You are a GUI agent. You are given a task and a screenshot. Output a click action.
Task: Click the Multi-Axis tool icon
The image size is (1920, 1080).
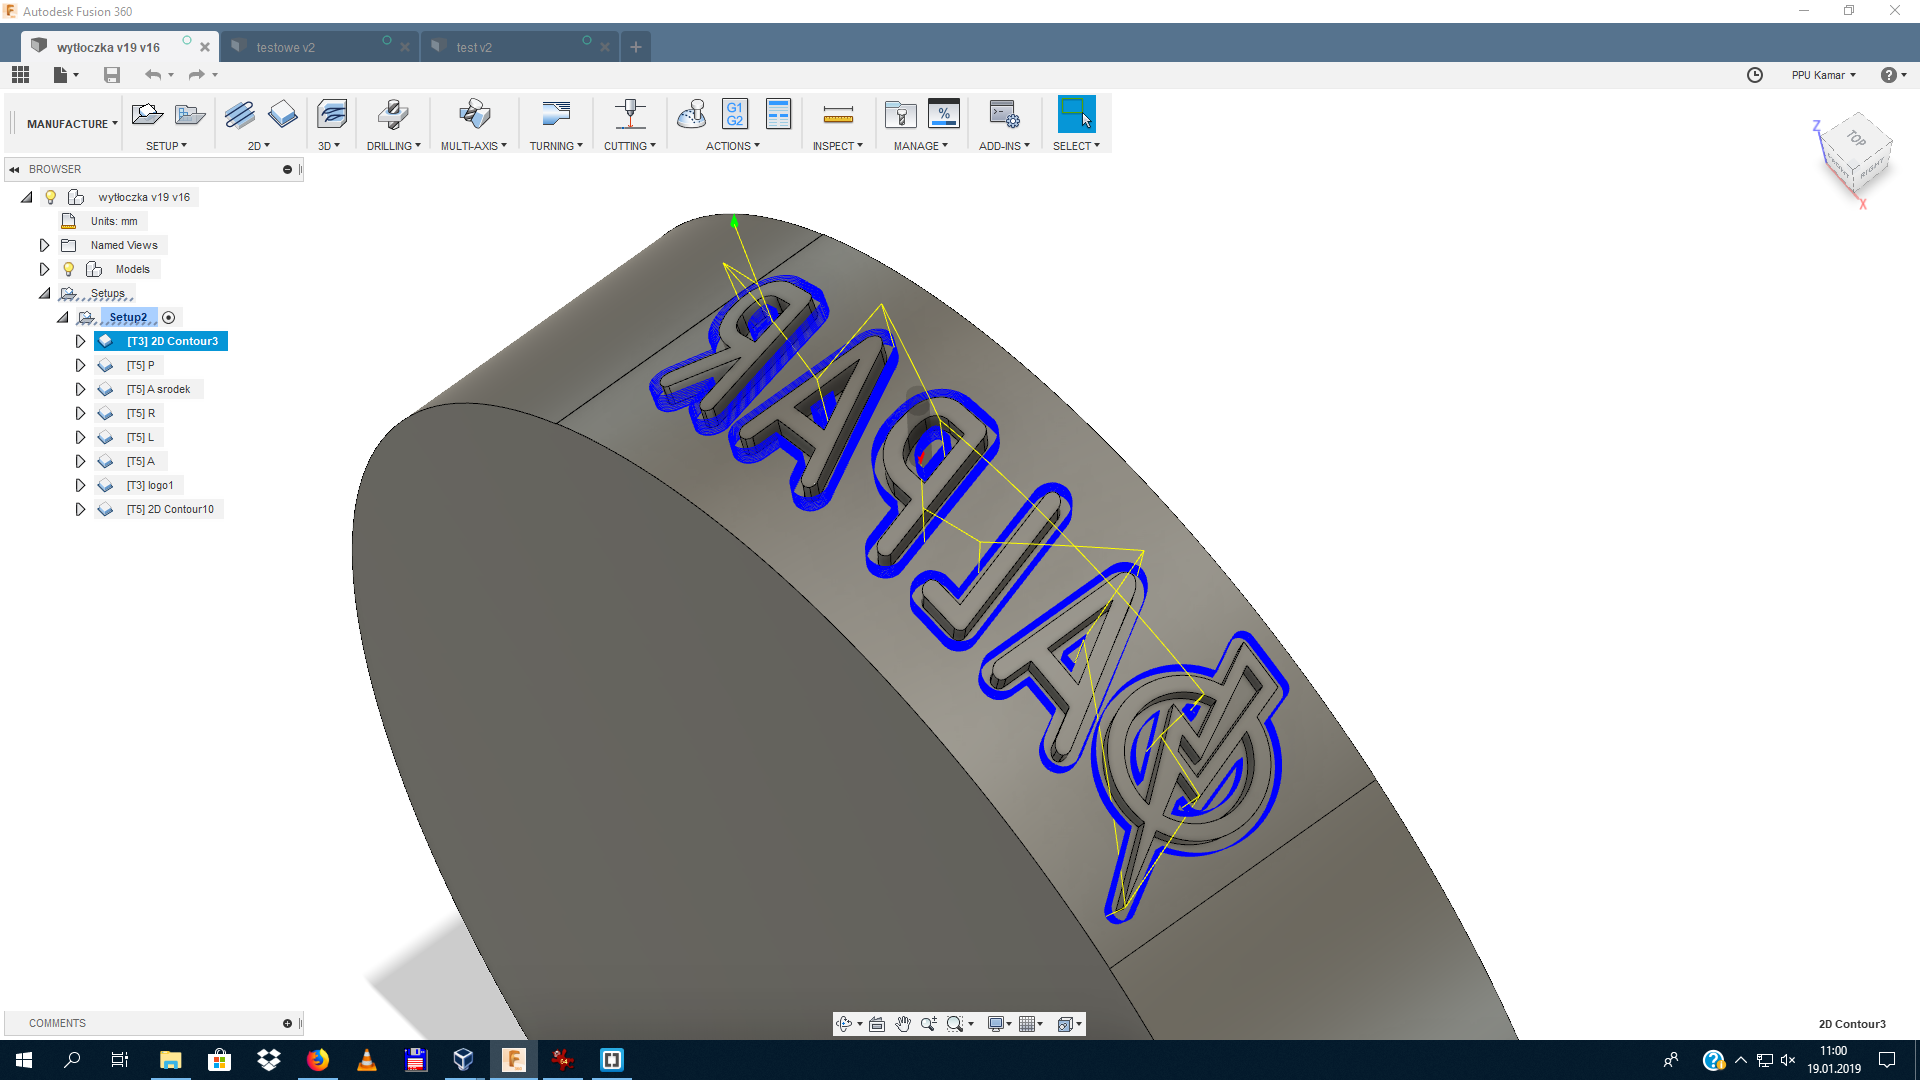pos(474,115)
